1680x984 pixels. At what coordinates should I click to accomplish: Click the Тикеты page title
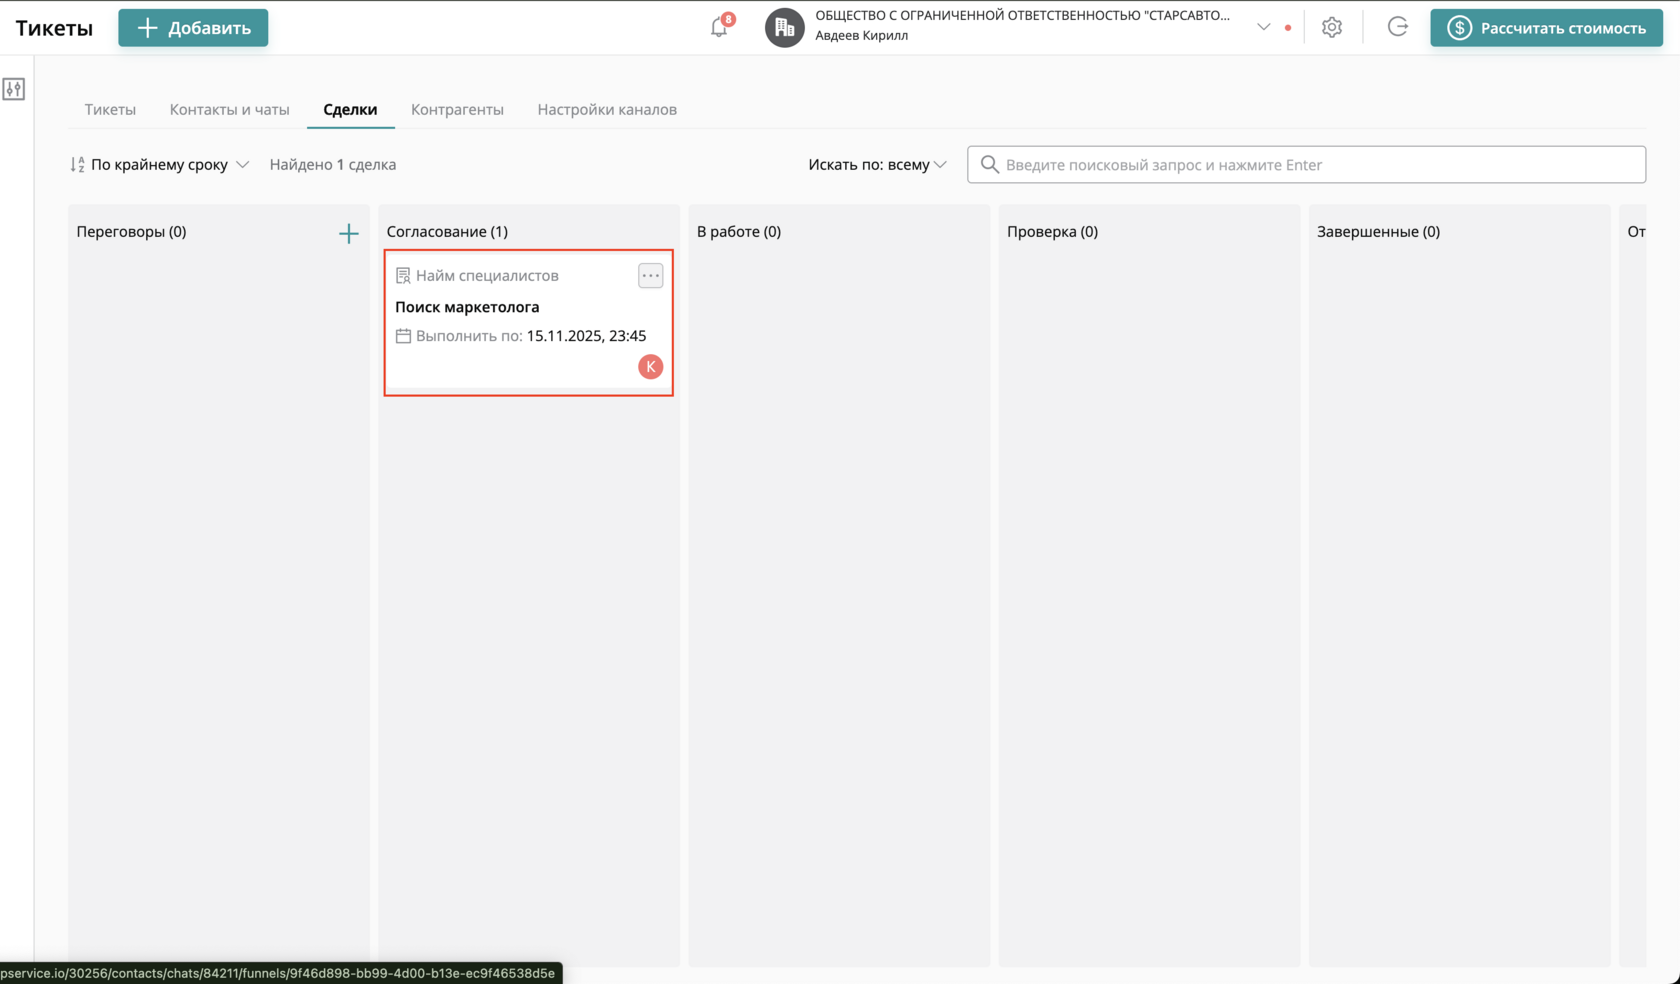54,28
